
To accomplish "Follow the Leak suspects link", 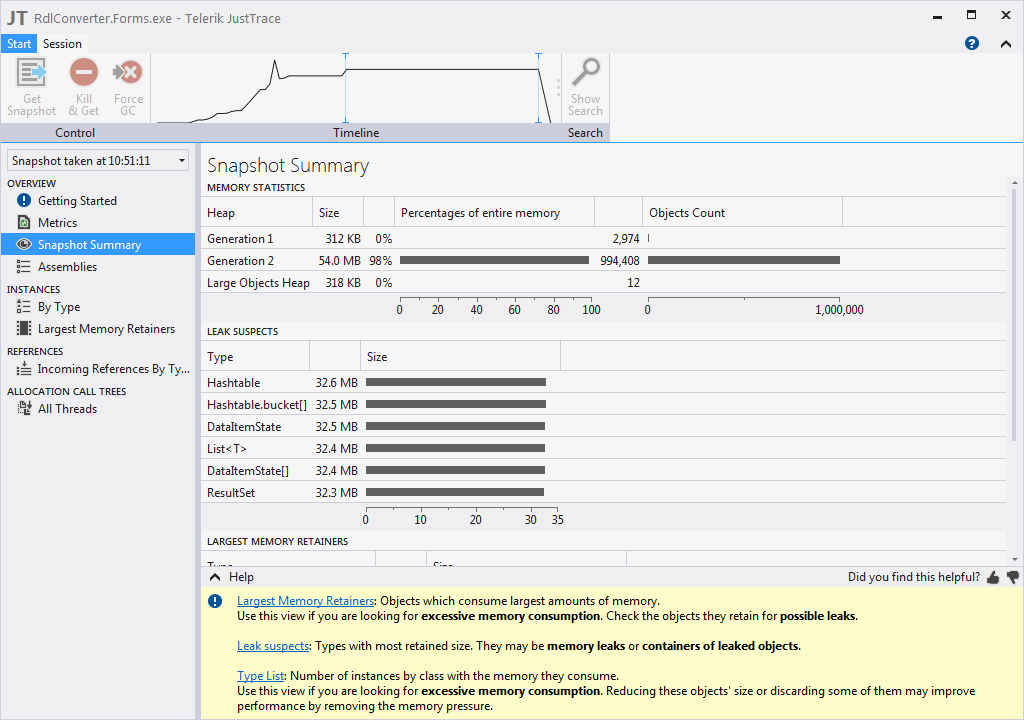I will pos(273,646).
